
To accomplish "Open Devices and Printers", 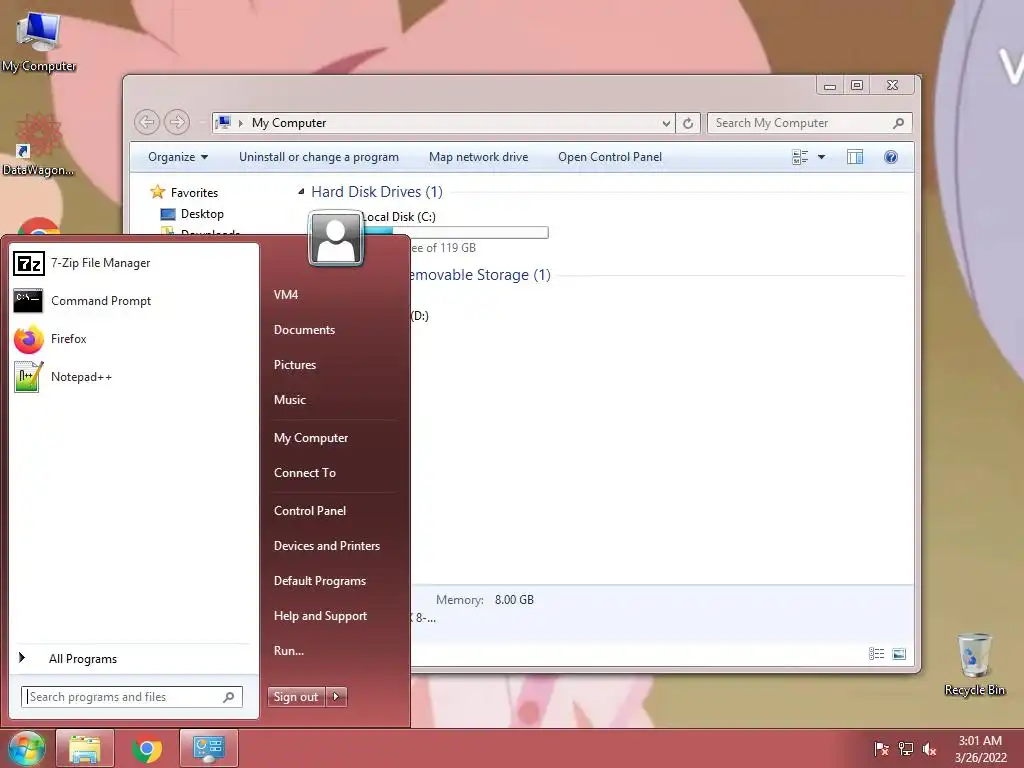I will [x=327, y=546].
